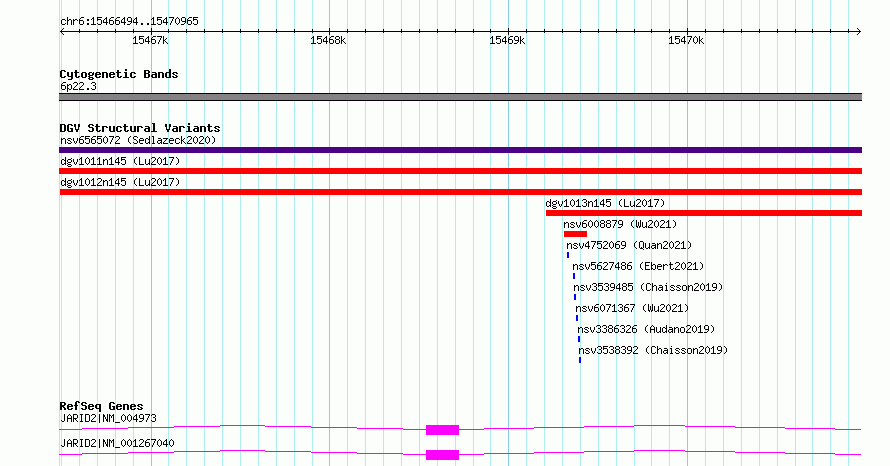
Task: Click the Cytogenetic Bands track title
Action: tap(119, 74)
